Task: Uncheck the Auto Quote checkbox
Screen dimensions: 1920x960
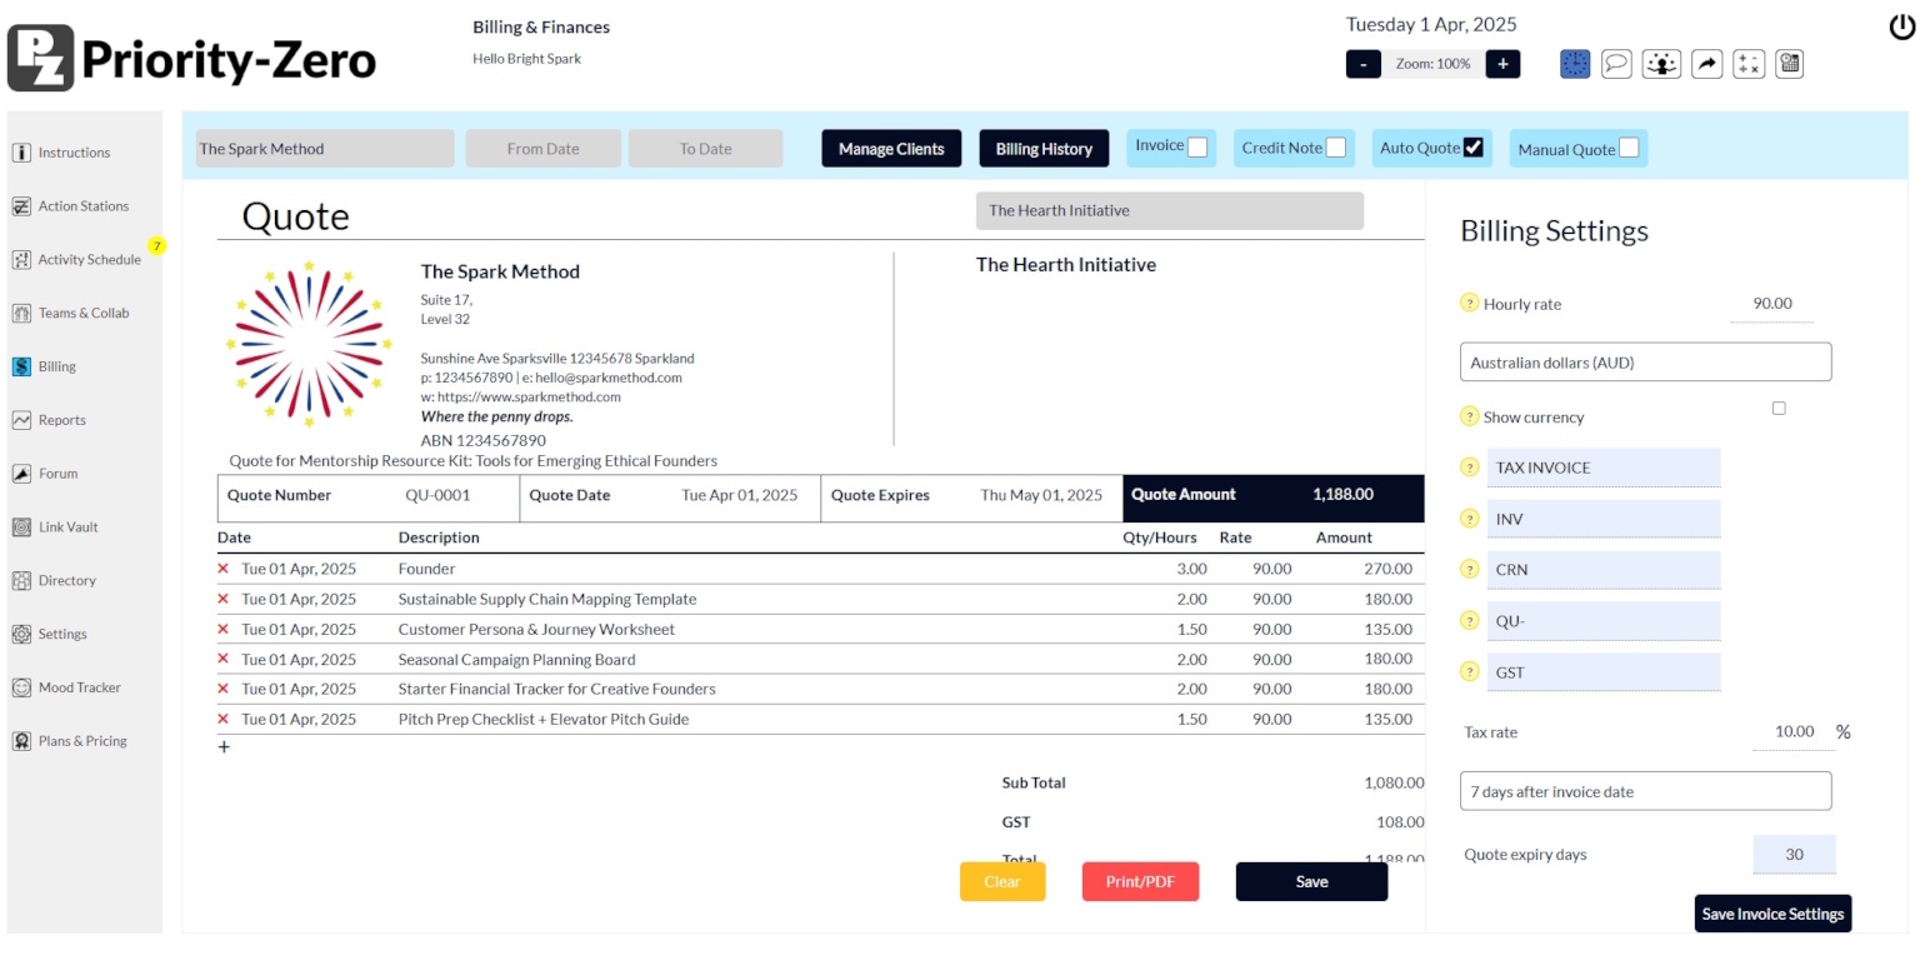Action: 1473,148
